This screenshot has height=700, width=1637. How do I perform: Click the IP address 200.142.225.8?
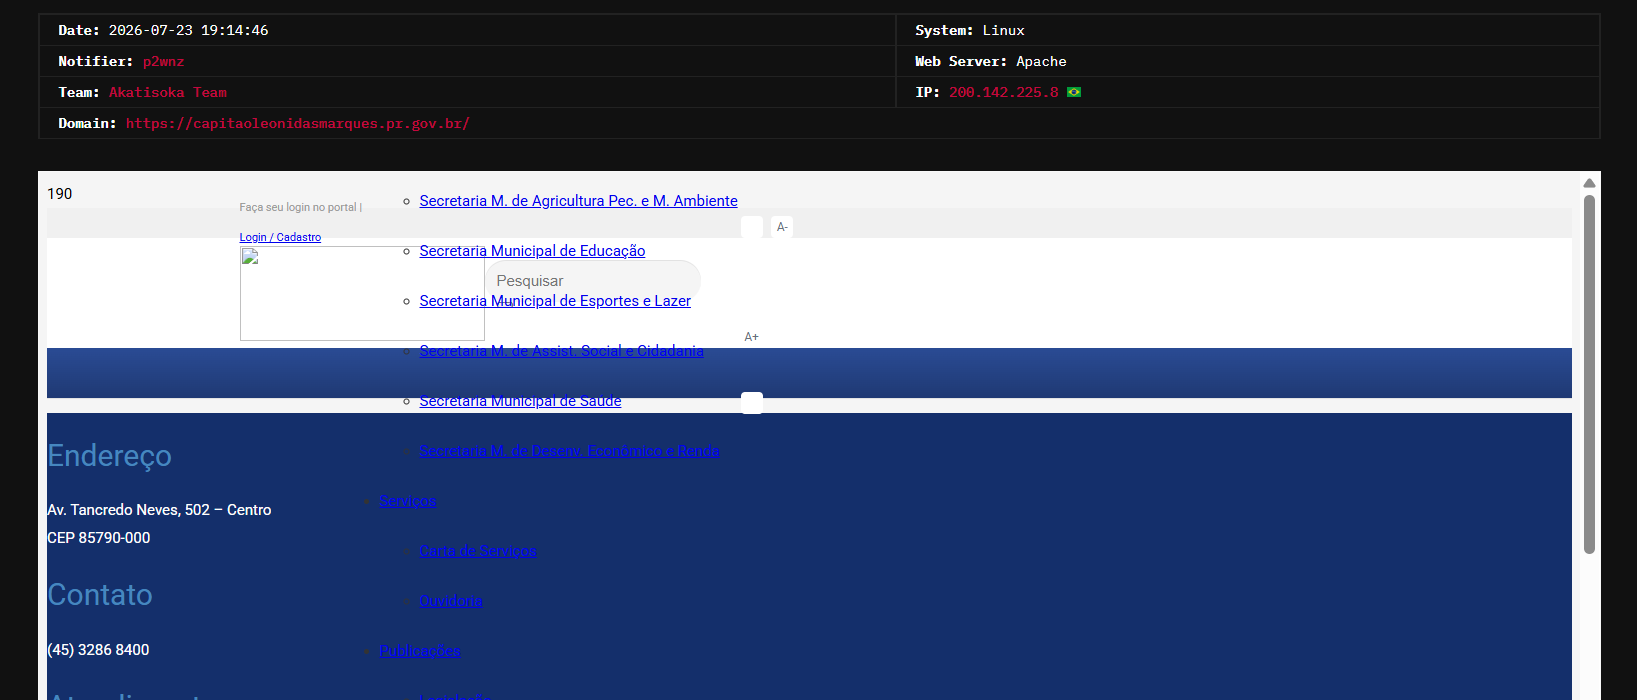pos(1003,92)
